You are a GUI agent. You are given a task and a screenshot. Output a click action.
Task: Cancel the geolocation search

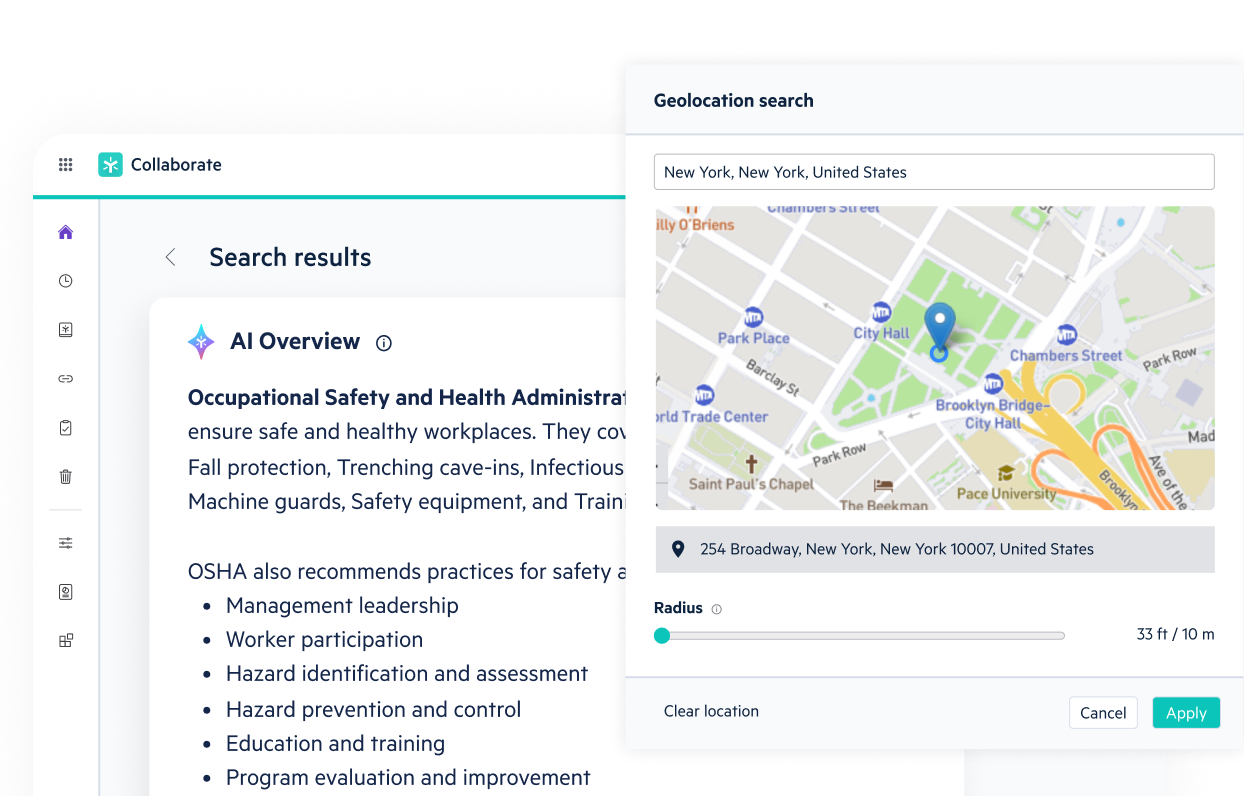[x=1103, y=713]
